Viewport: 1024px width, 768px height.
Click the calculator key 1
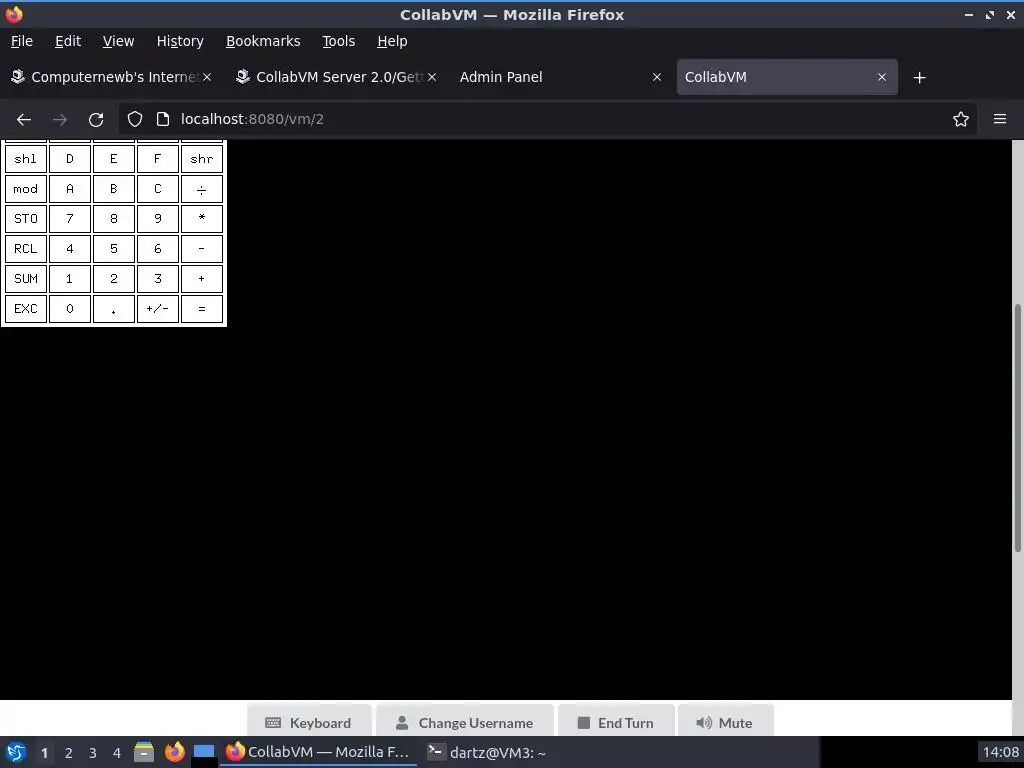(70, 279)
